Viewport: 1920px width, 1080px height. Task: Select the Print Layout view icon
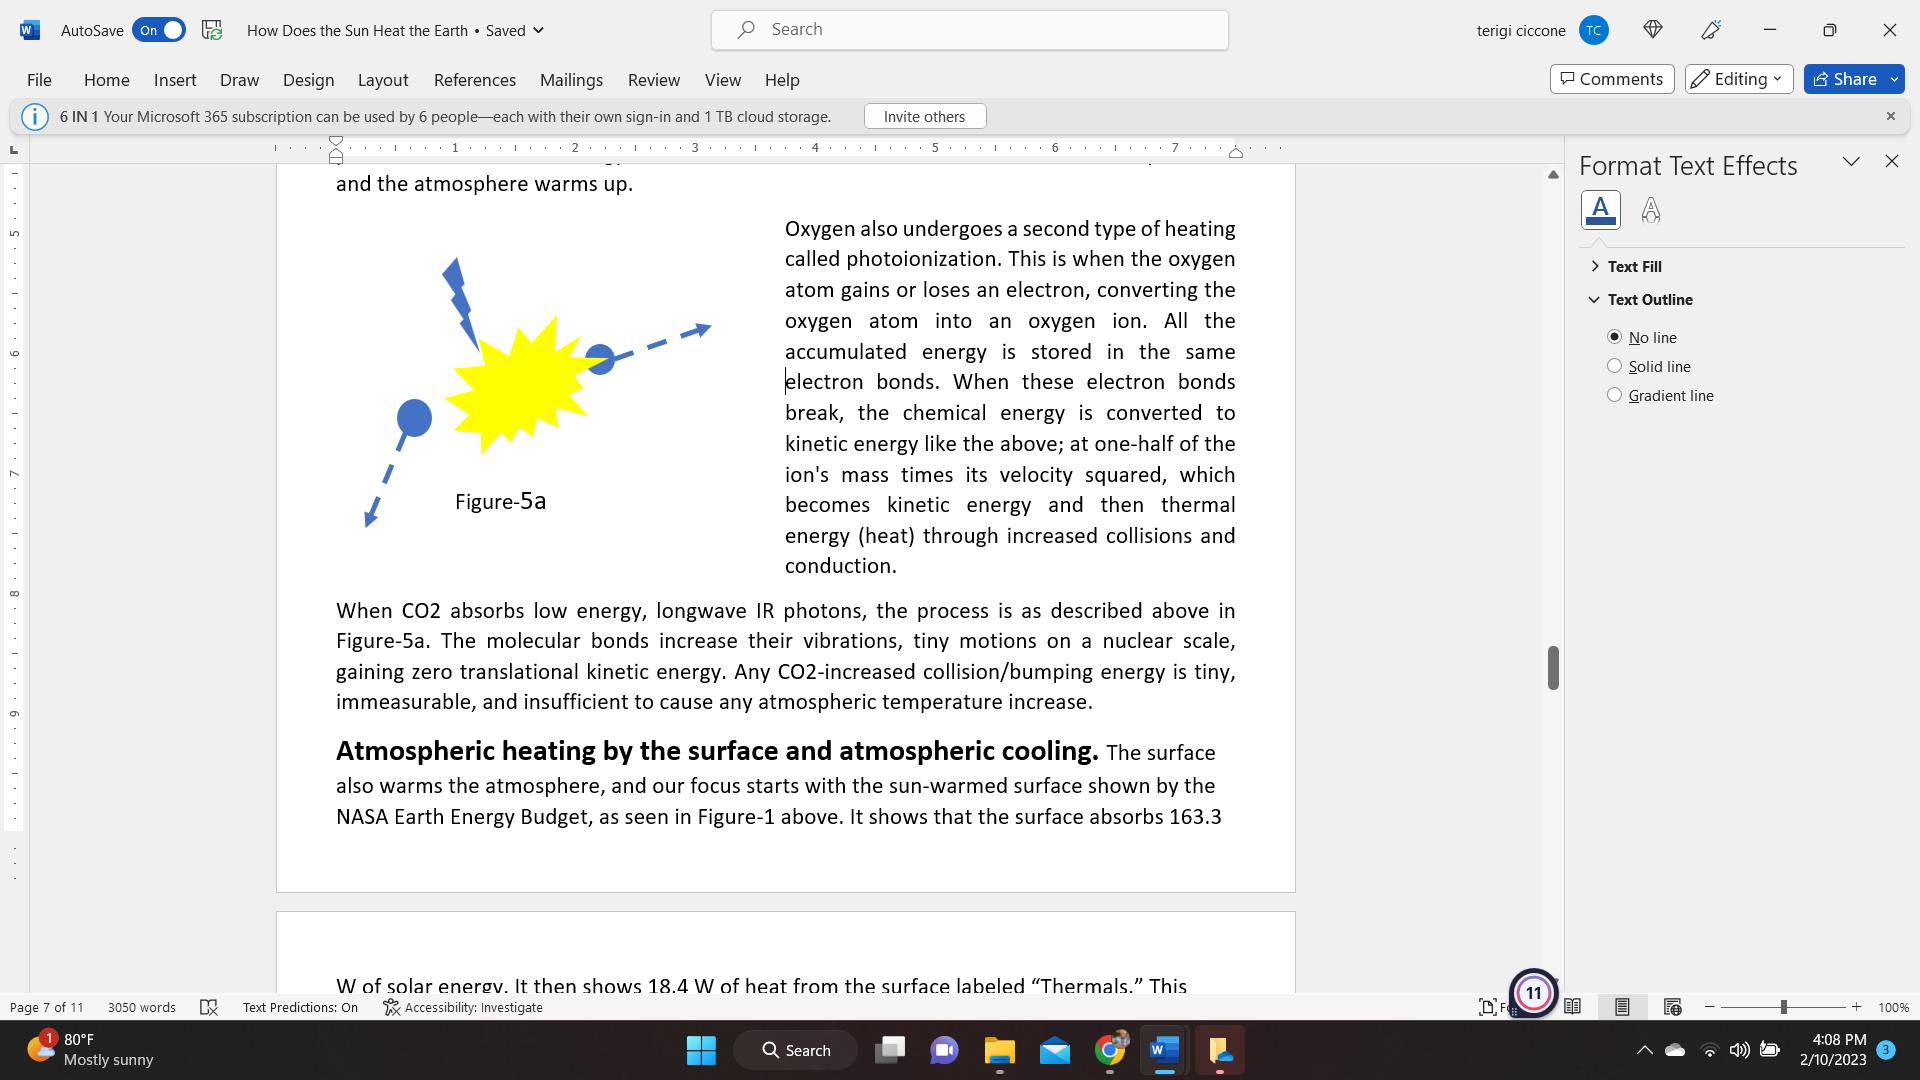(1622, 1007)
